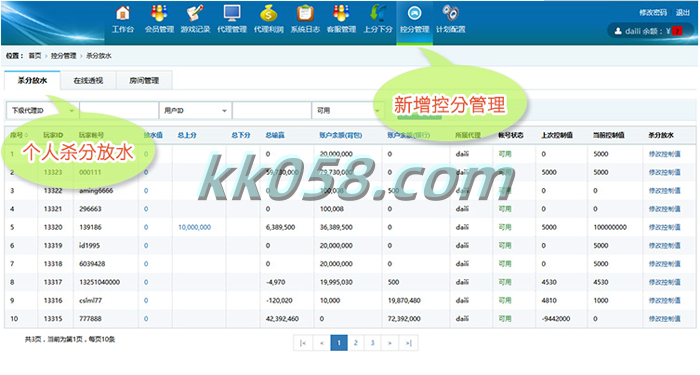Click 修改控制值 for player 139186
Viewport: 700px width, 375px height.
click(664, 227)
